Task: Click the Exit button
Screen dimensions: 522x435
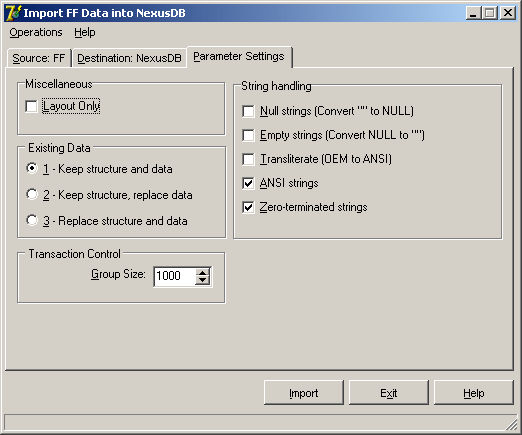Action: pyautogui.click(x=389, y=393)
